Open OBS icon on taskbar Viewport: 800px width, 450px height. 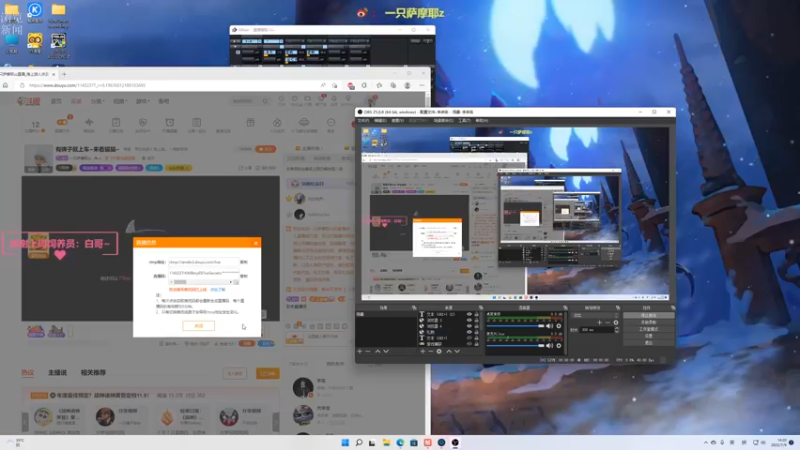pos(455,442)
